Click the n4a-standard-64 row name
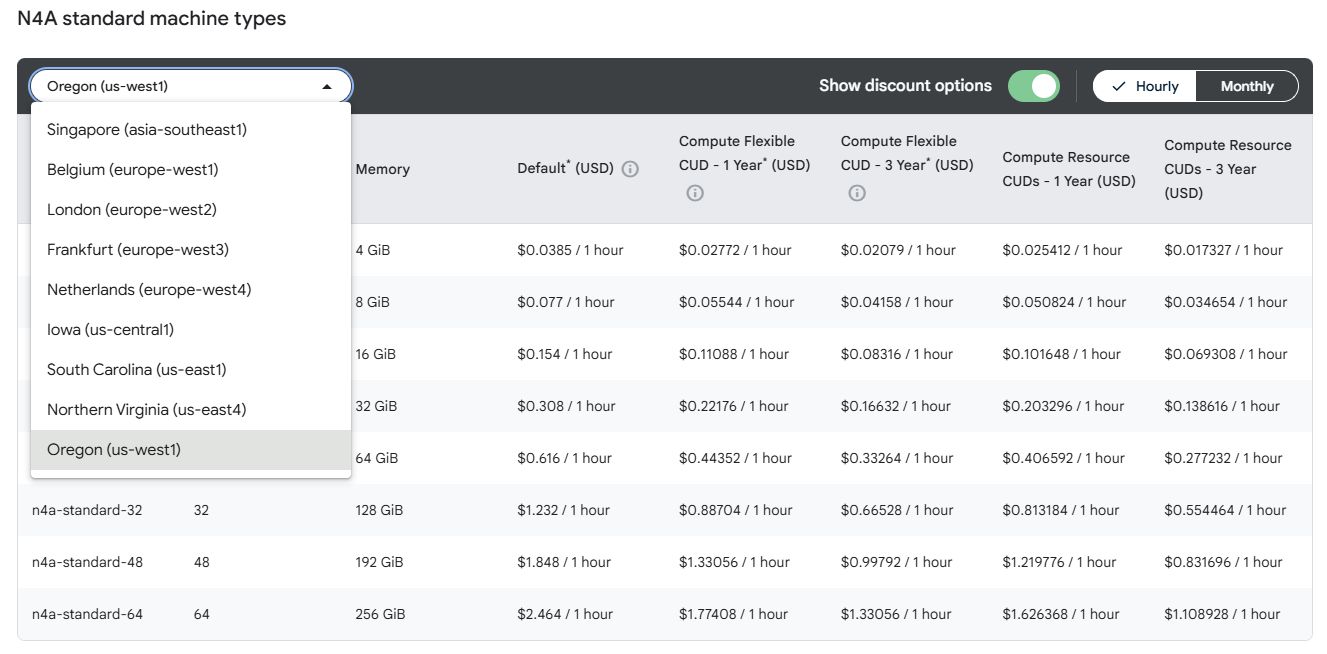This screenshot has width=1327, height=654. click(x=87, y=614)
